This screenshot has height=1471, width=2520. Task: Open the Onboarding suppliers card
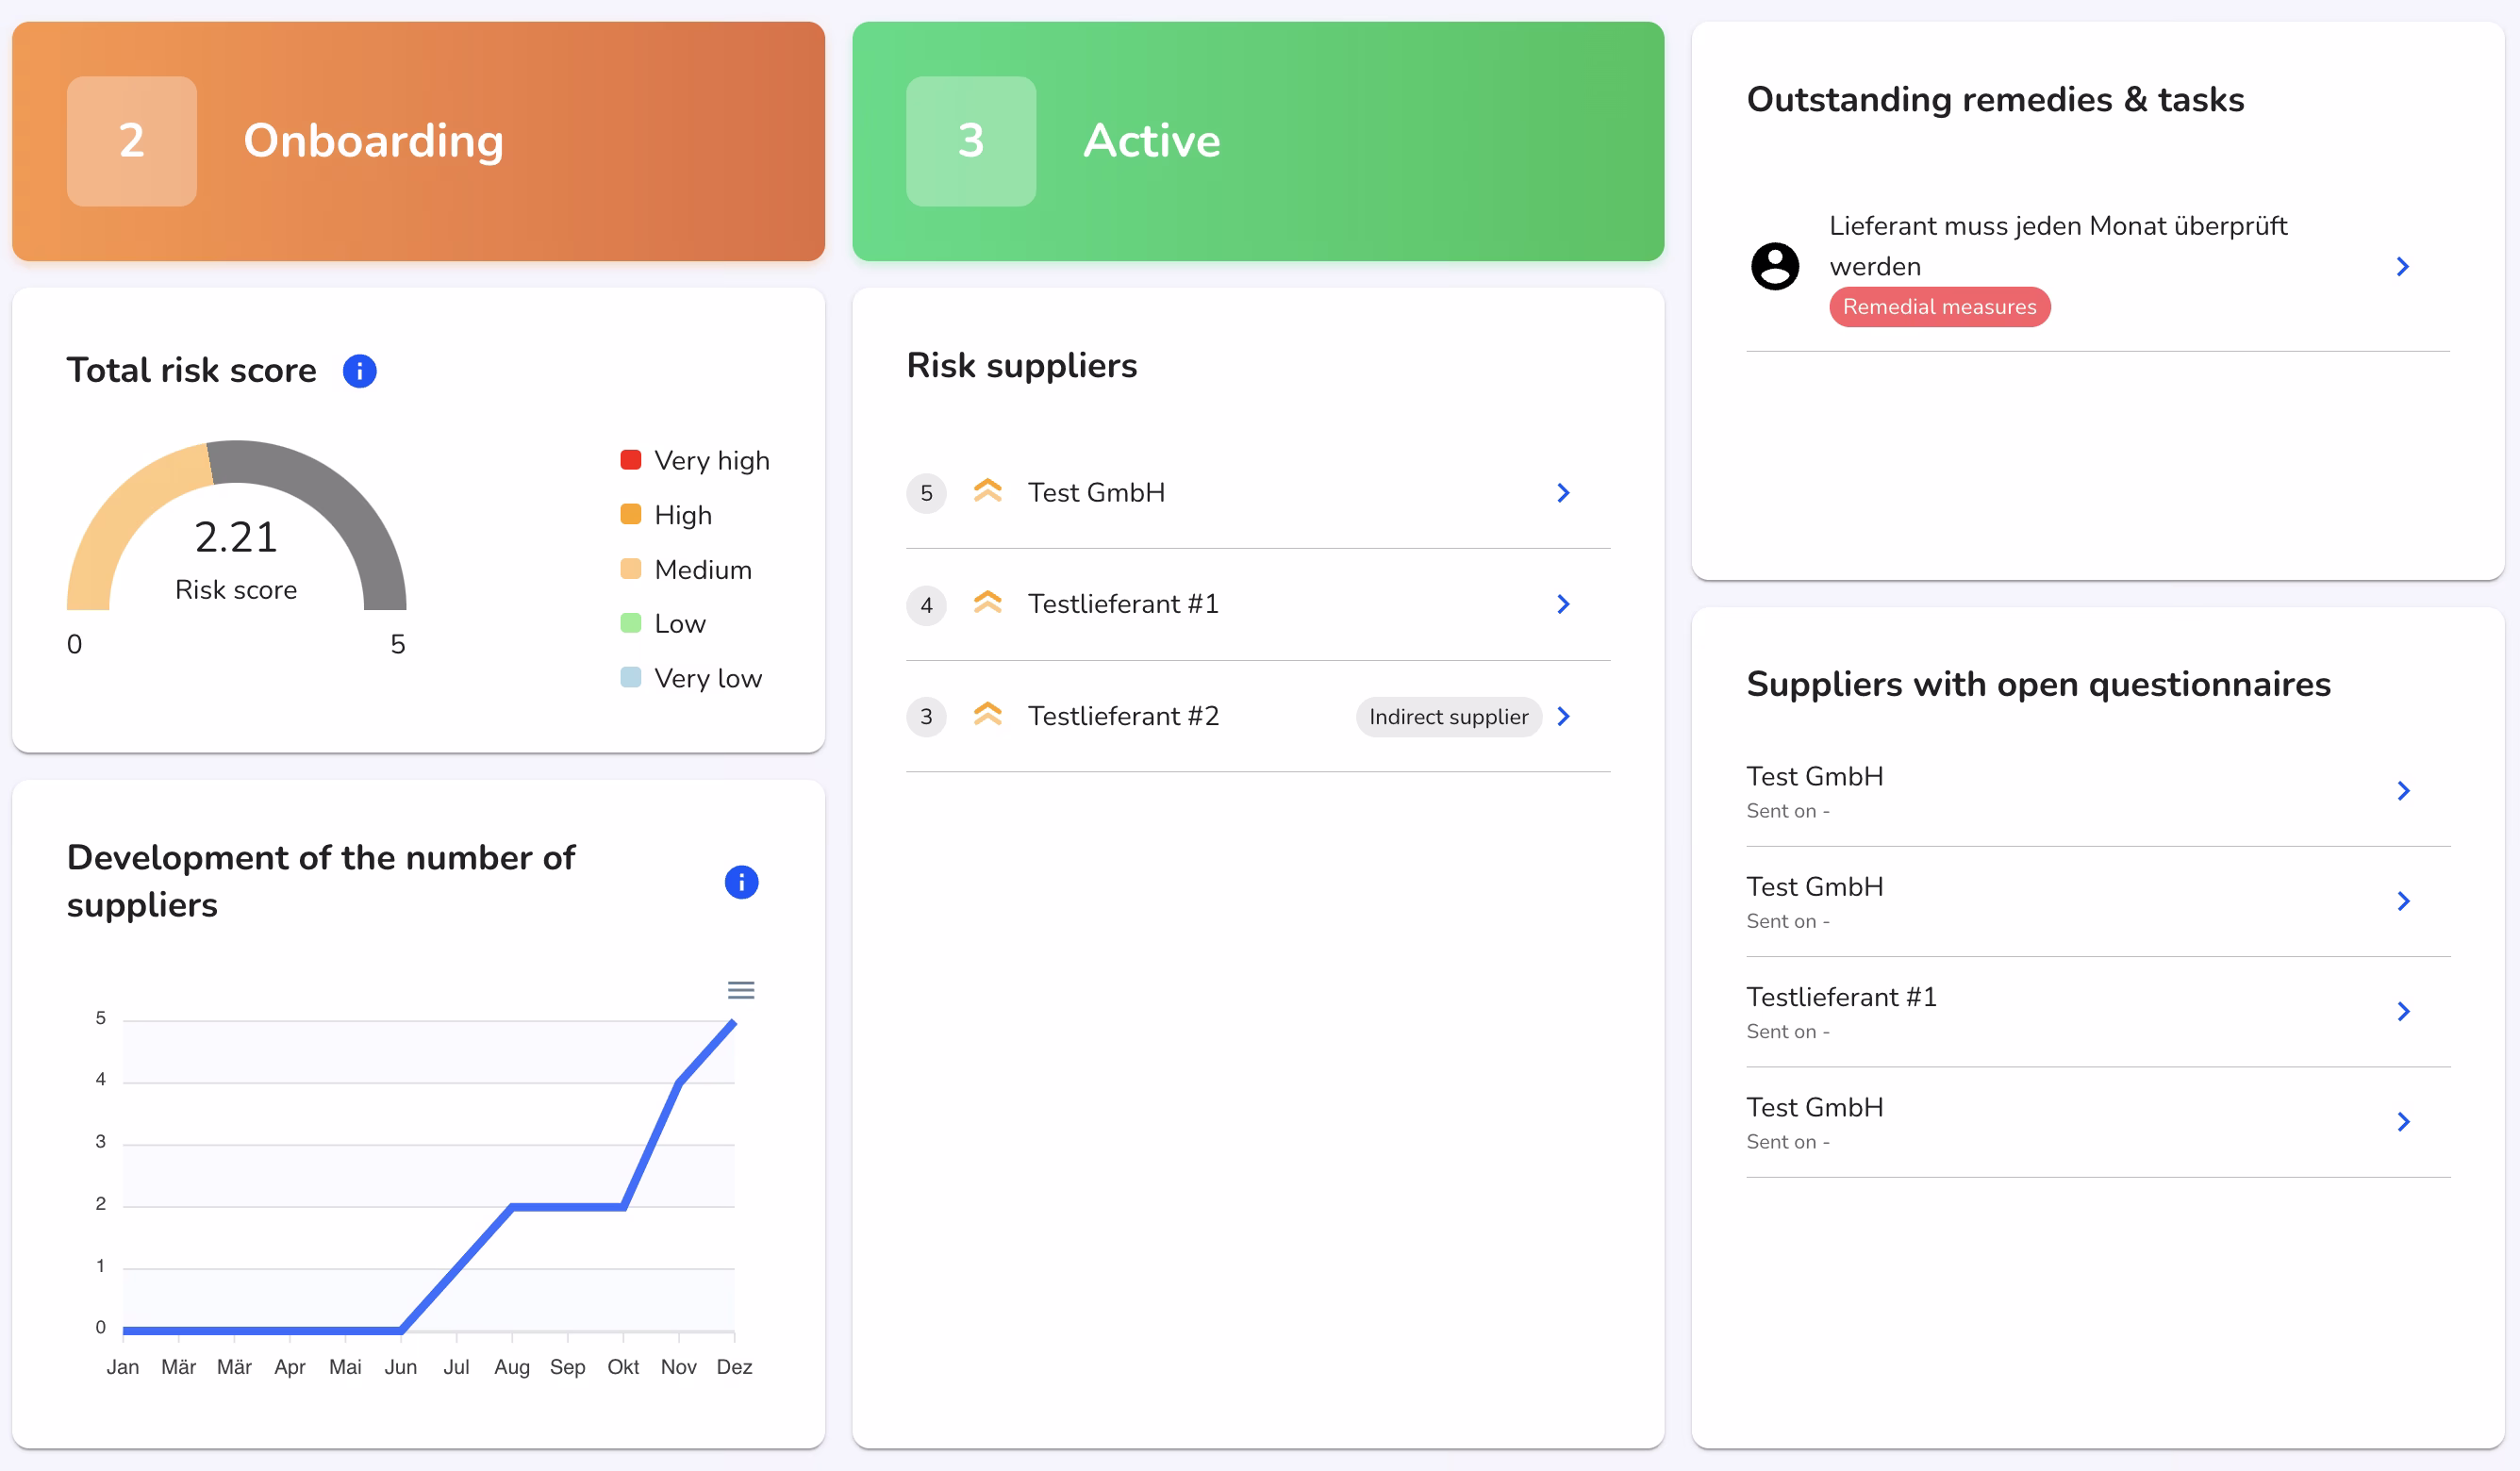point(417,141)
